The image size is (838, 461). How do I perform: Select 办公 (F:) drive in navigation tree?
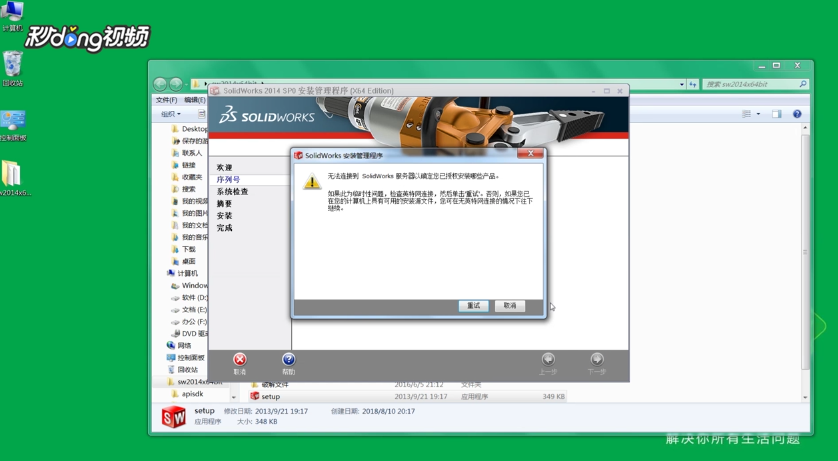pos(189,322)
